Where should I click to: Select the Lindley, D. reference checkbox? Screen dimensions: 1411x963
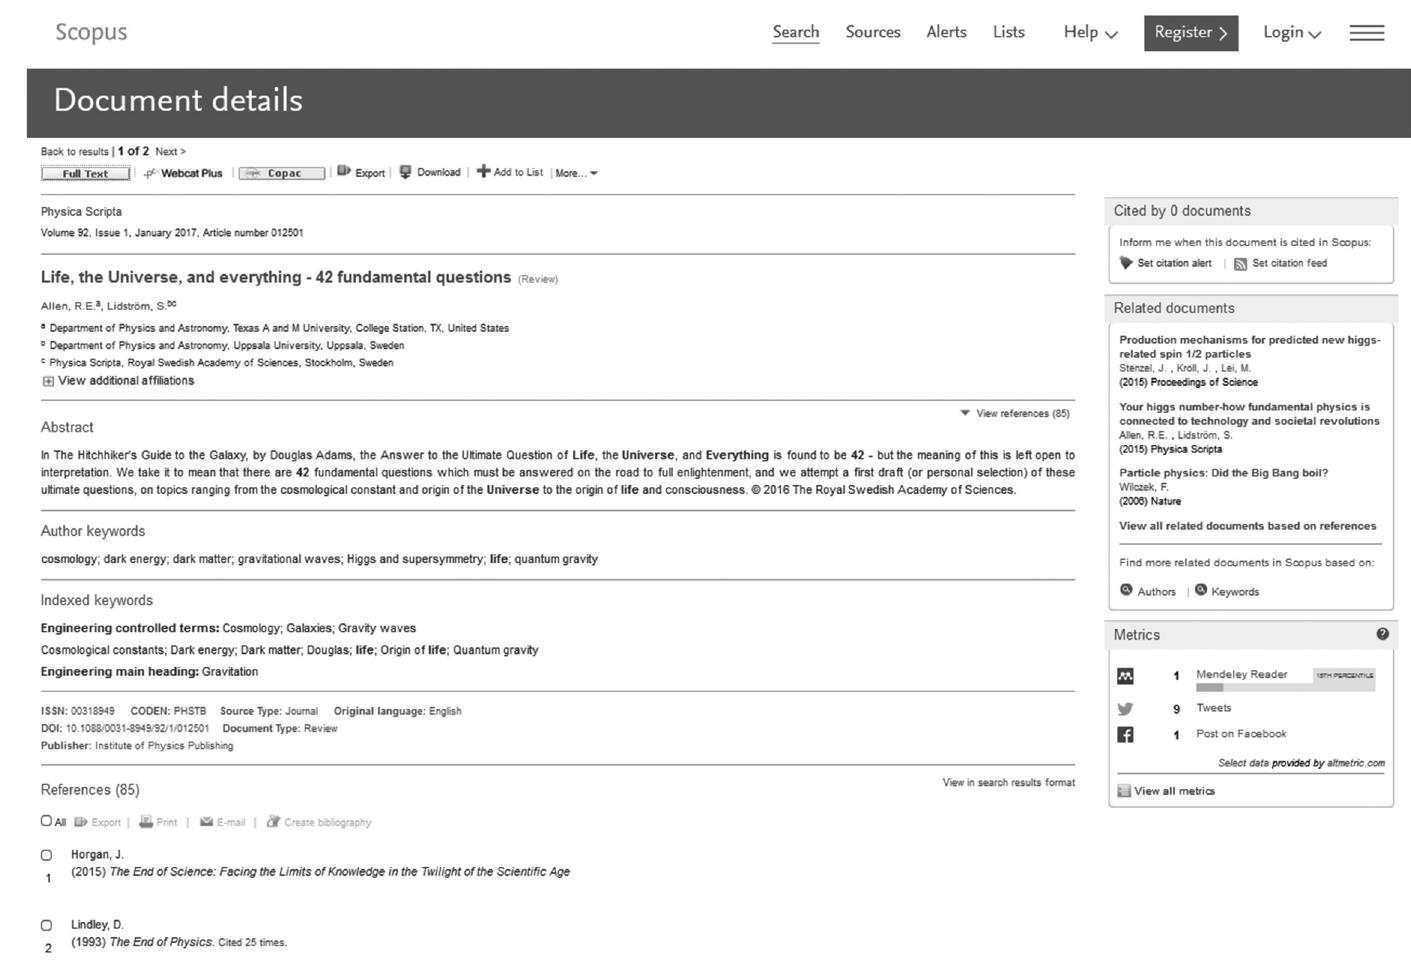pyautogui.click(x=46, y=925)
